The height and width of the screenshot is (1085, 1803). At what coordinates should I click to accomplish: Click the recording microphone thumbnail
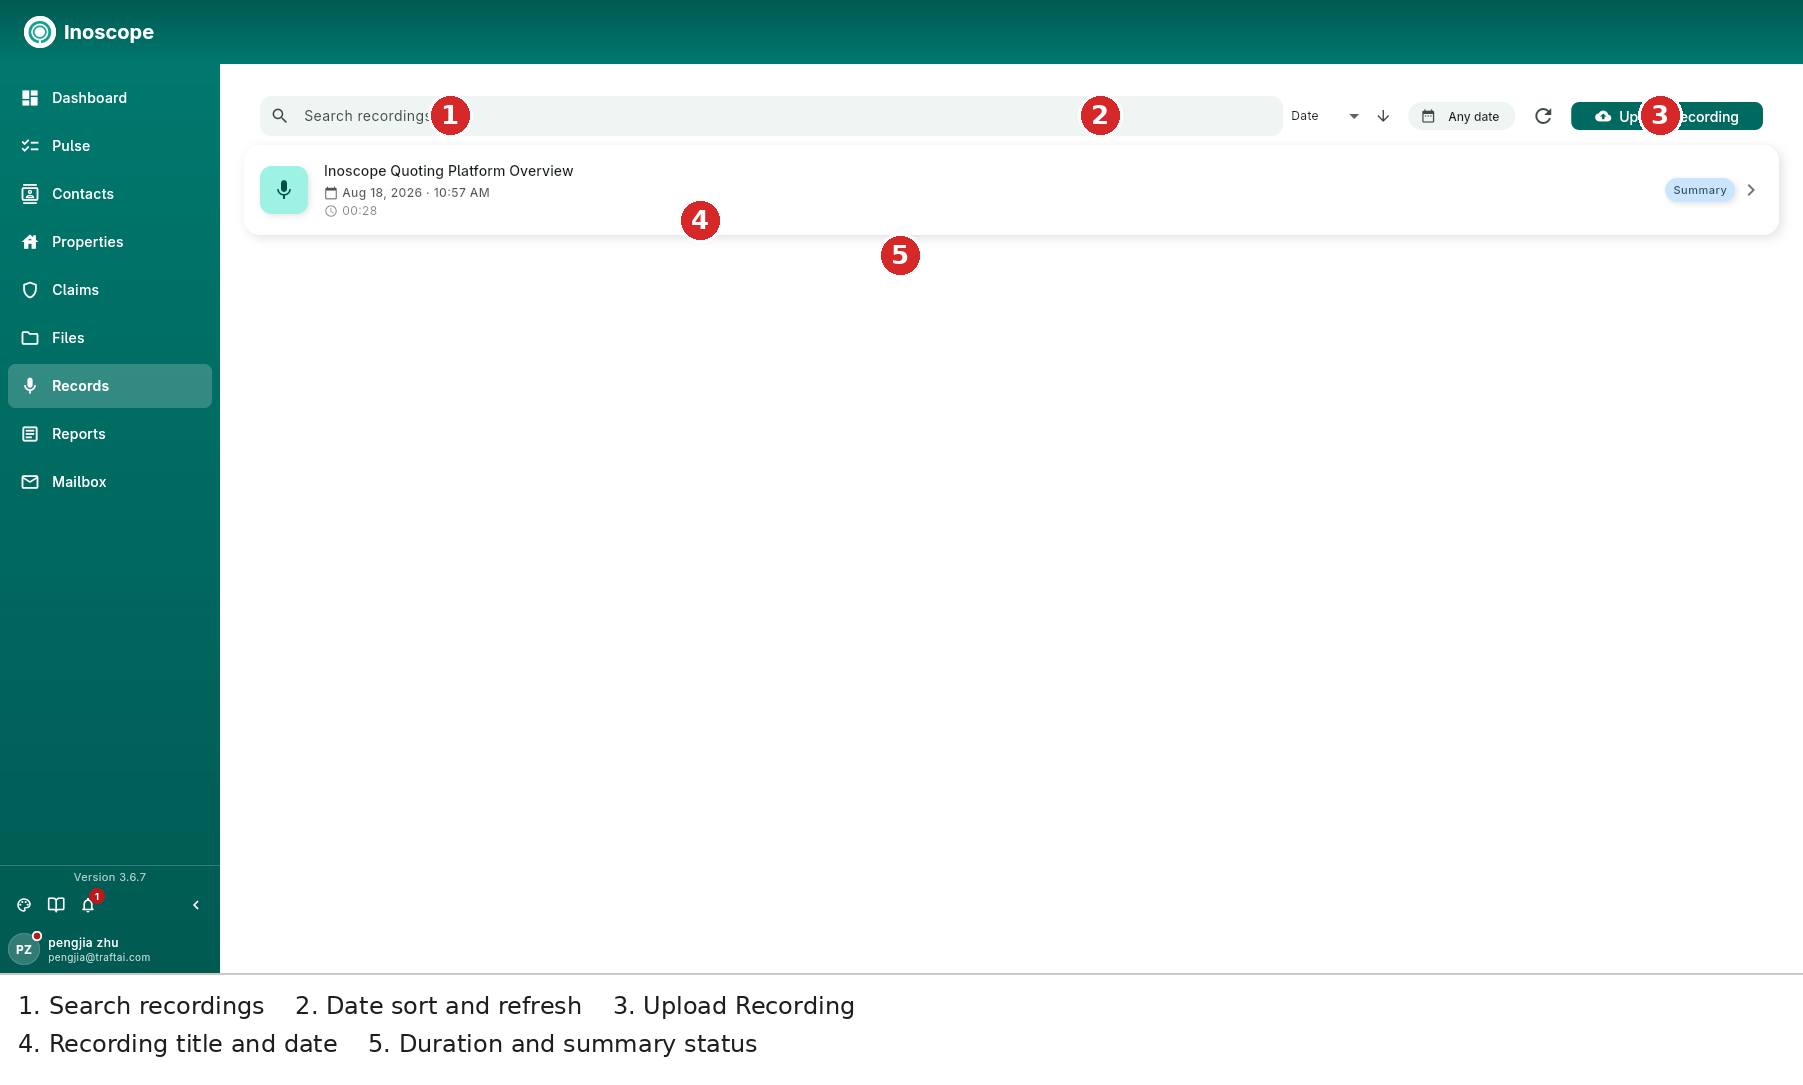pos(284,190)
